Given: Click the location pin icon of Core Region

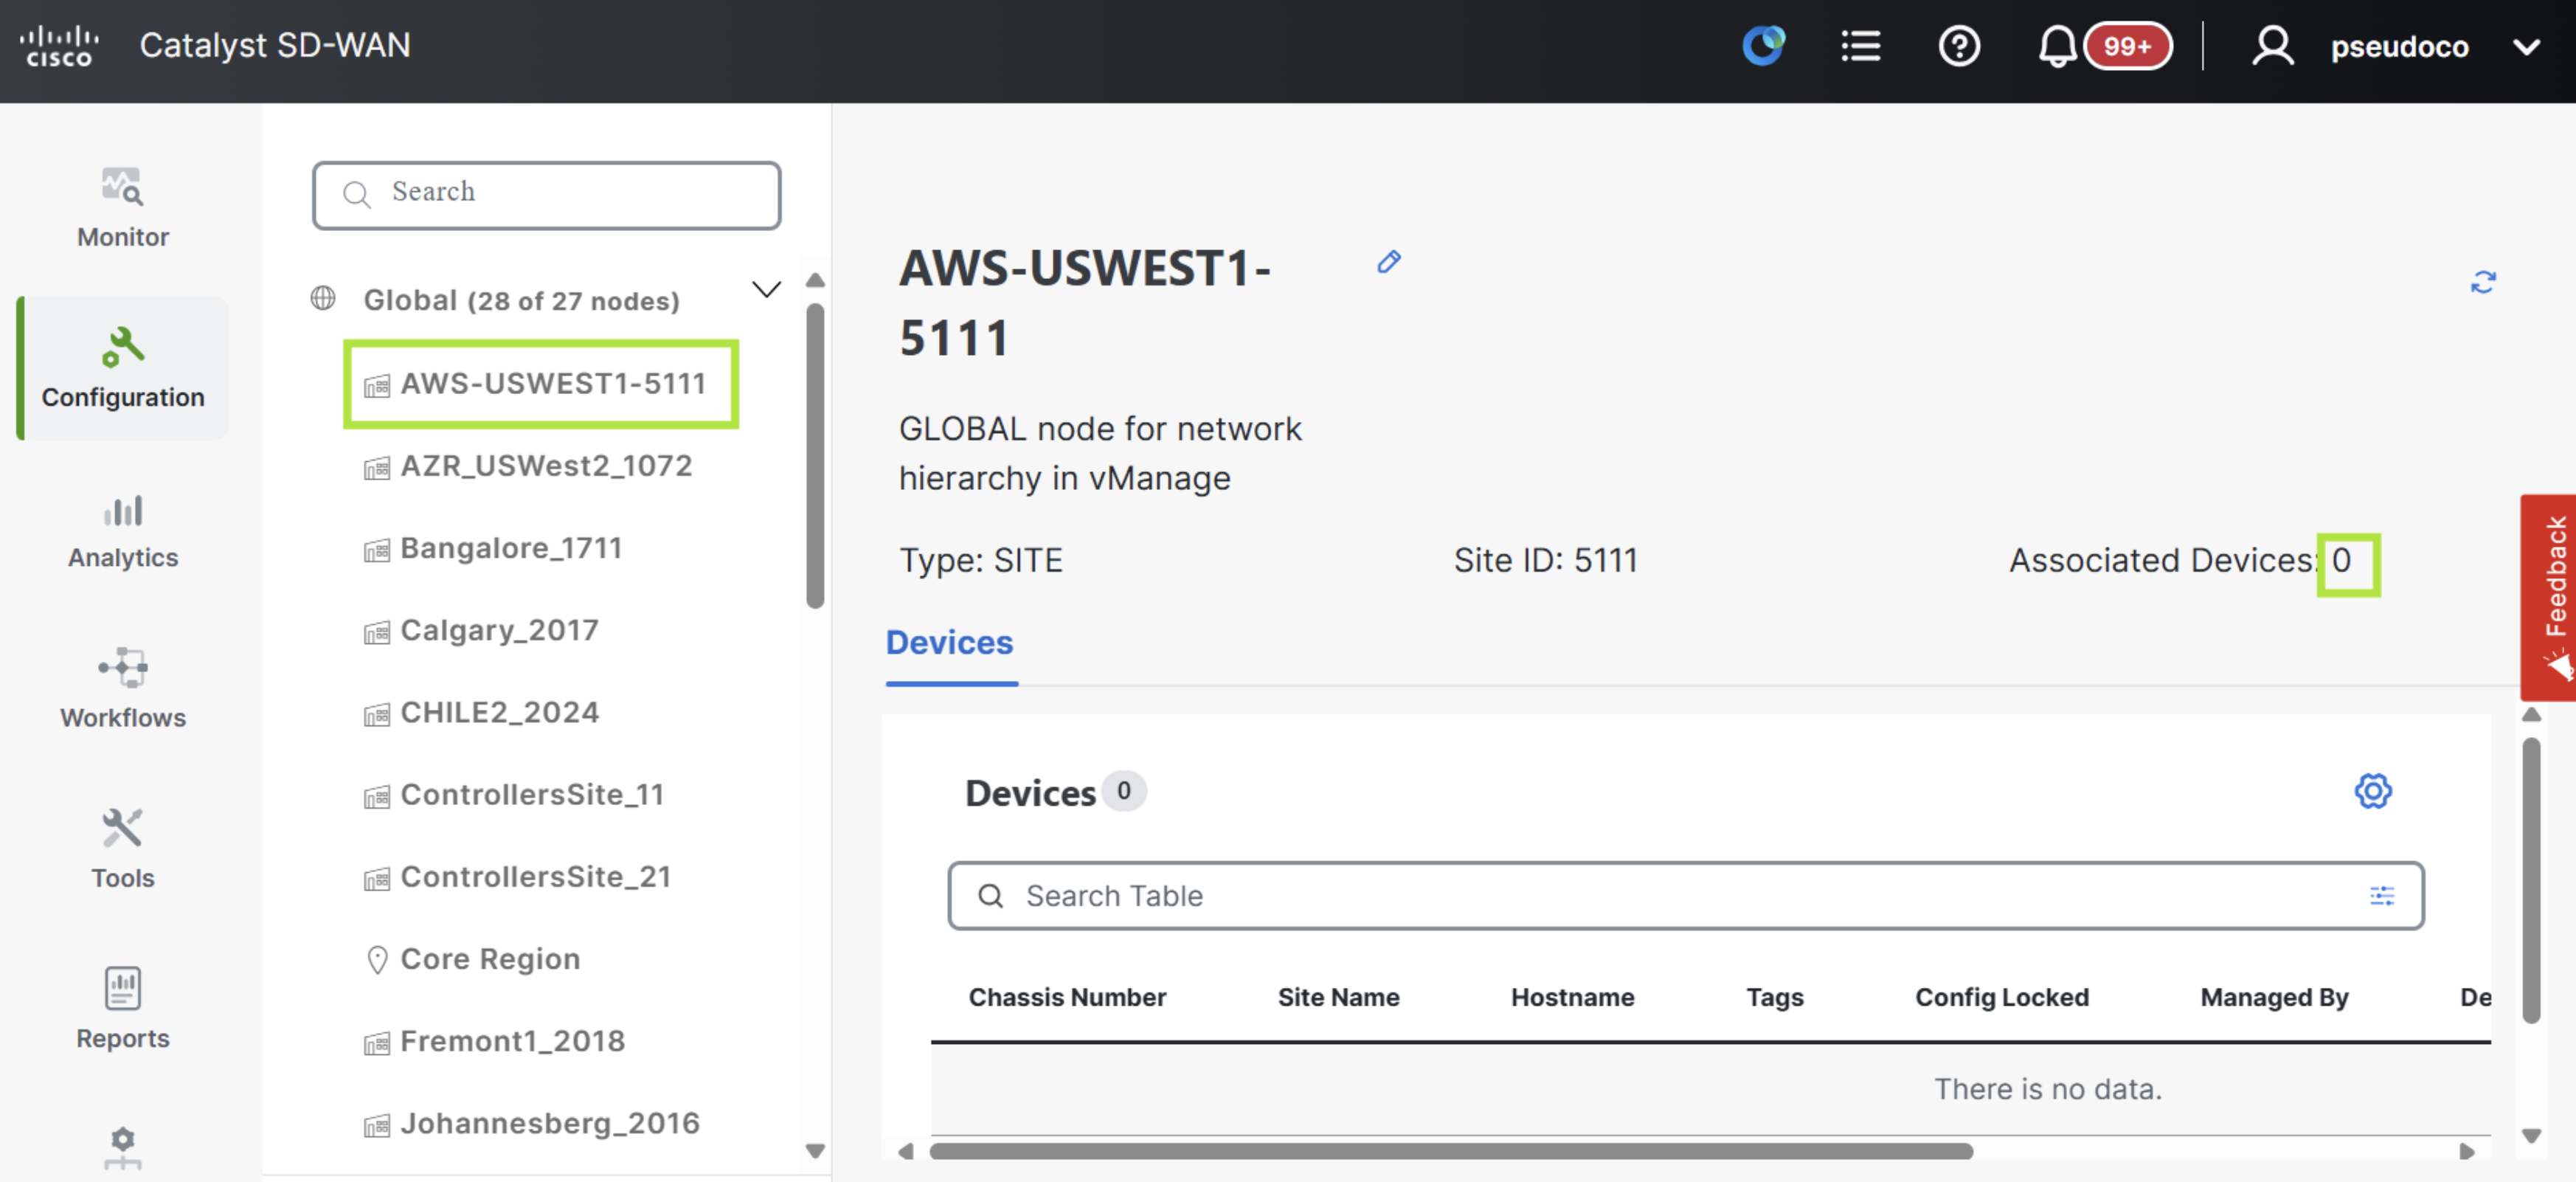Looking at the screenshot, I should 376,960.
